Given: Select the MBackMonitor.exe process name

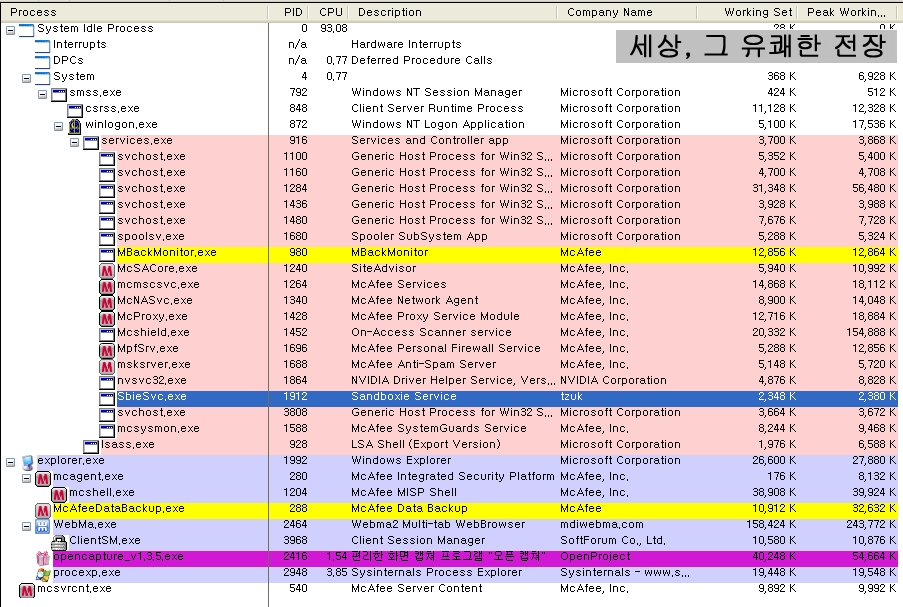Looking at the screenshot, I should point(166,252).
